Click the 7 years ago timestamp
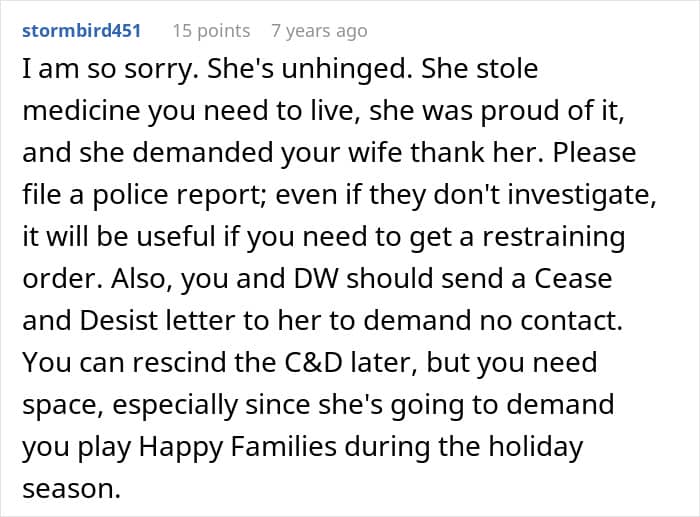 point(320,31)
